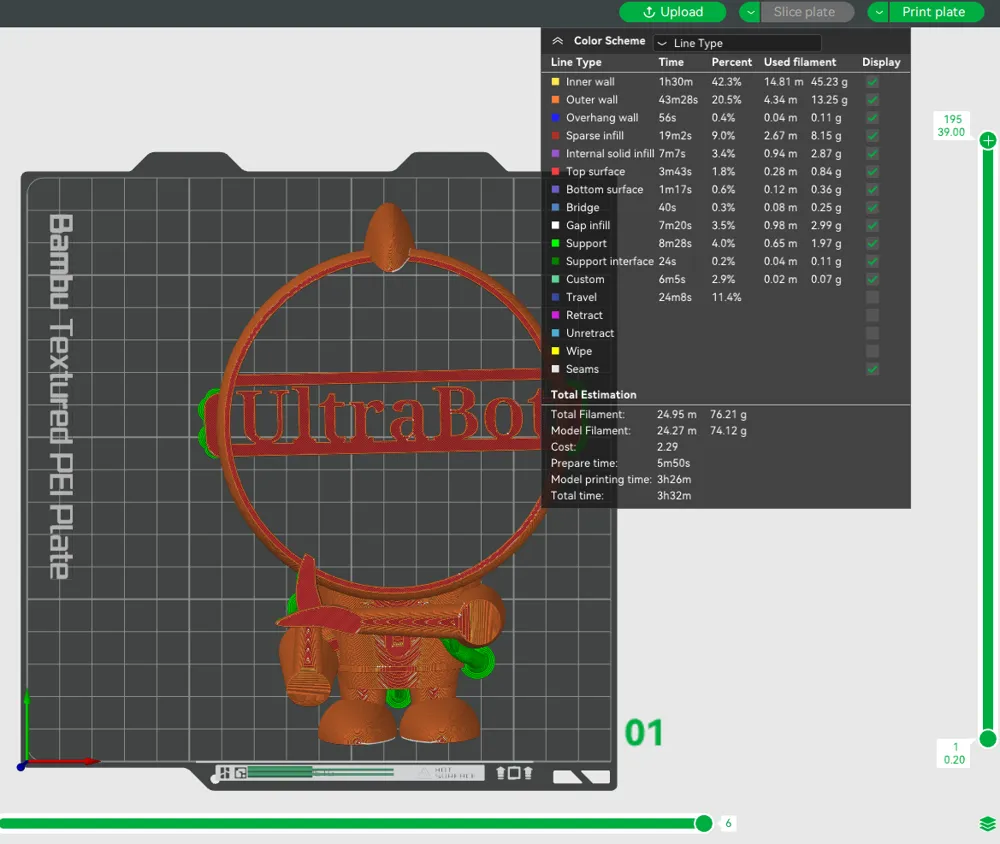The height and width of the screenshot is (844, 1000).
Task: Hide Support lines via checkbox
Action: coord(872,244)
